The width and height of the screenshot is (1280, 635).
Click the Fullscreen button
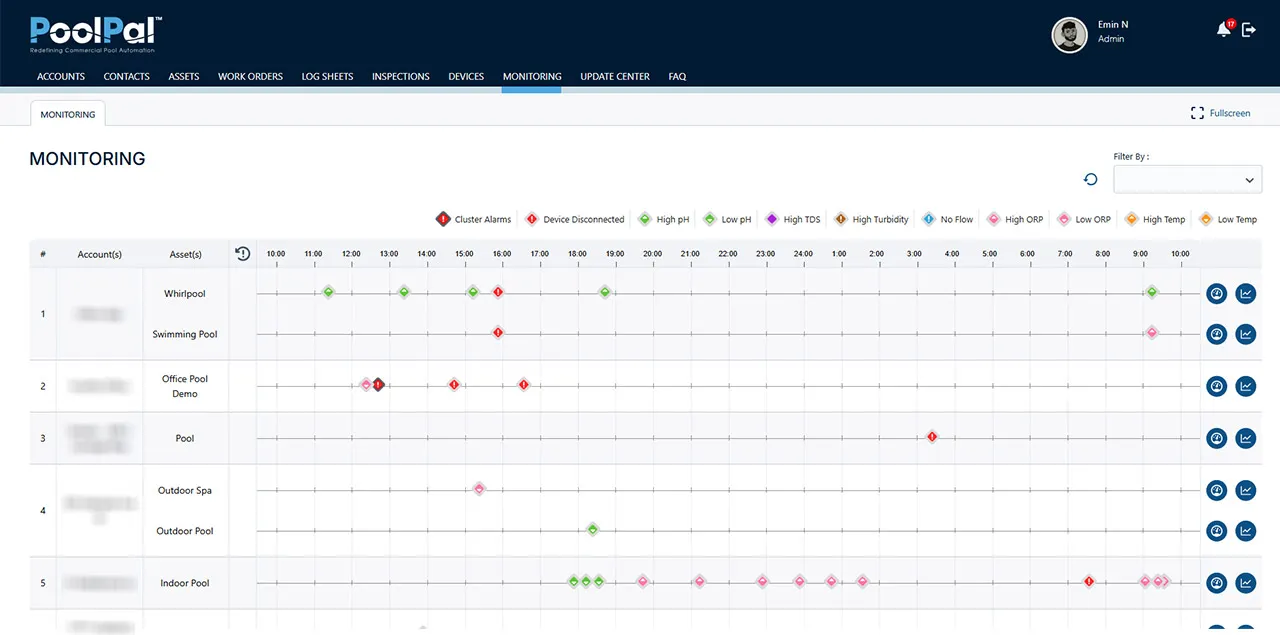[1220, 113]
